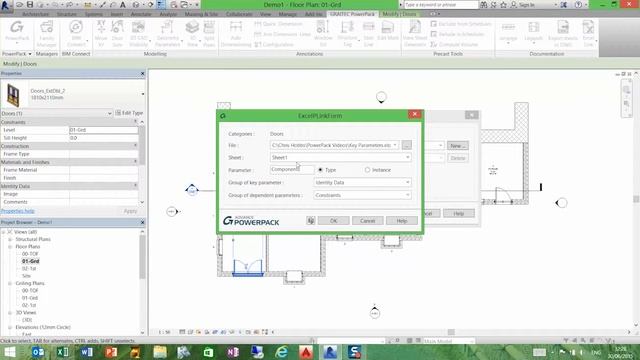Click the small icon button left of OK

coord(311,221)
